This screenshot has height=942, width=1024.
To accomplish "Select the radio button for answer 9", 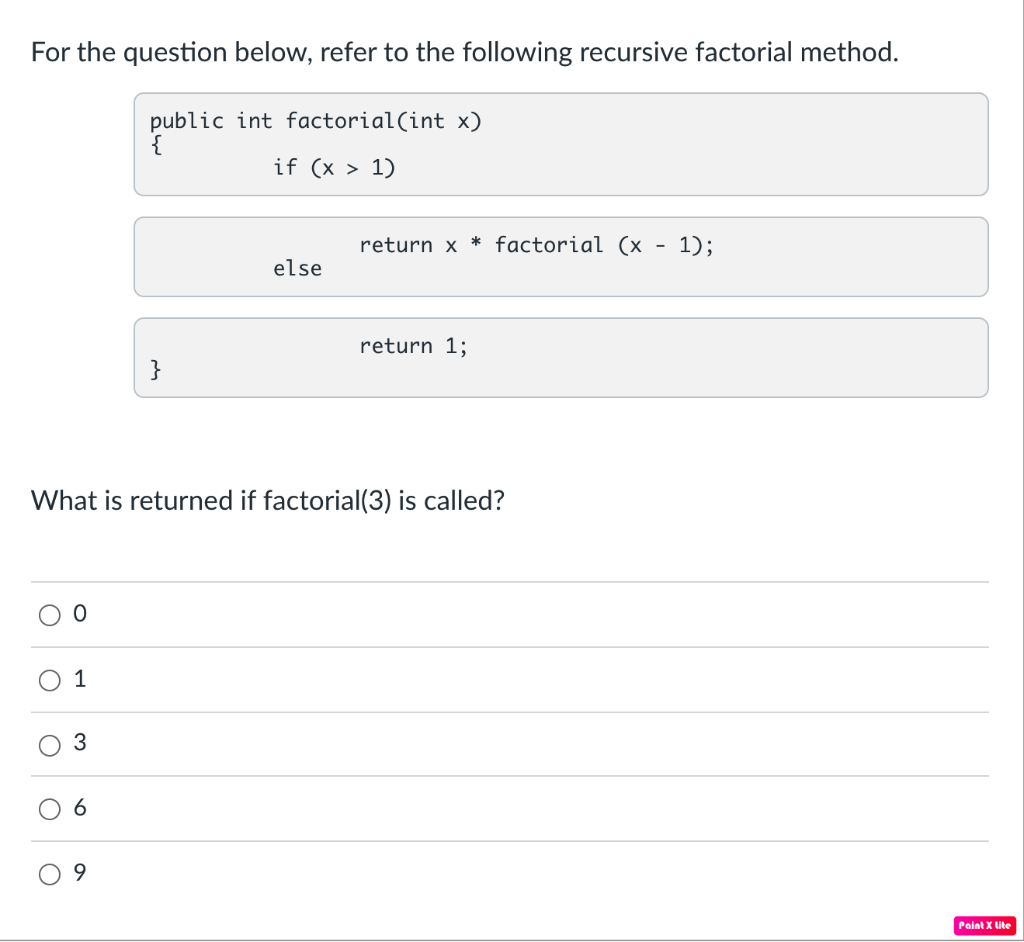I will coord(50,874).
